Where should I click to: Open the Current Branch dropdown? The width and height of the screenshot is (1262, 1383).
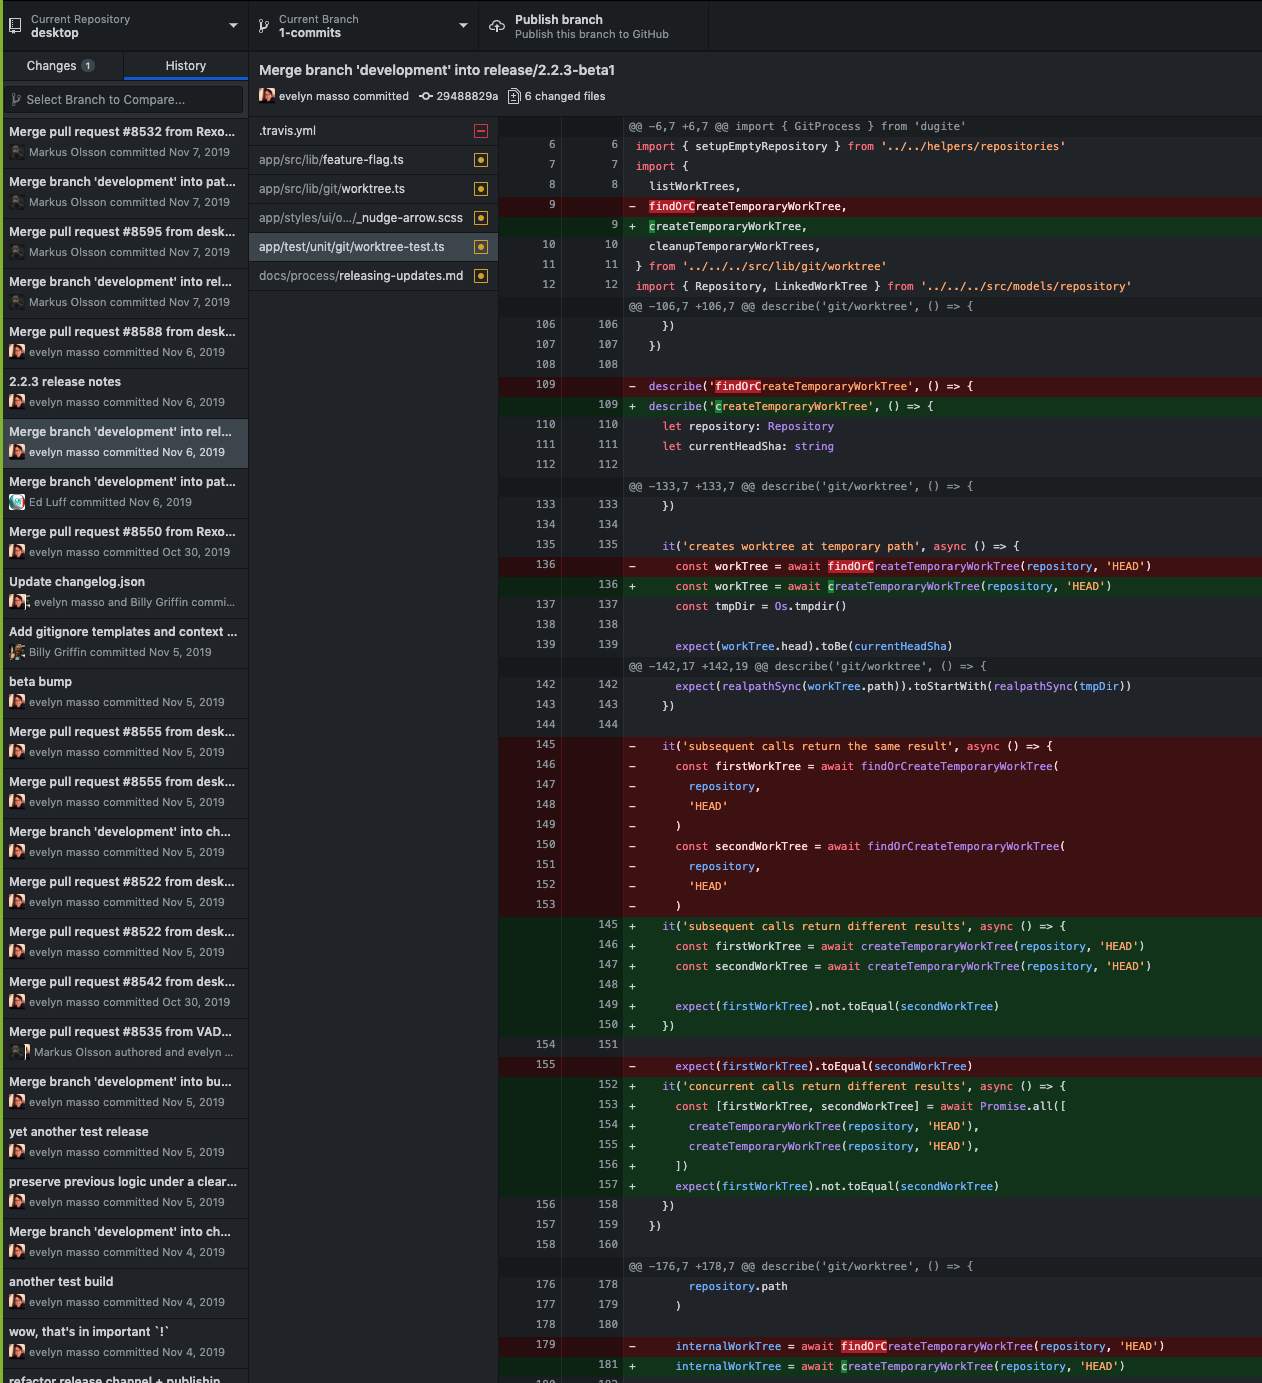[x=363, y=25]
